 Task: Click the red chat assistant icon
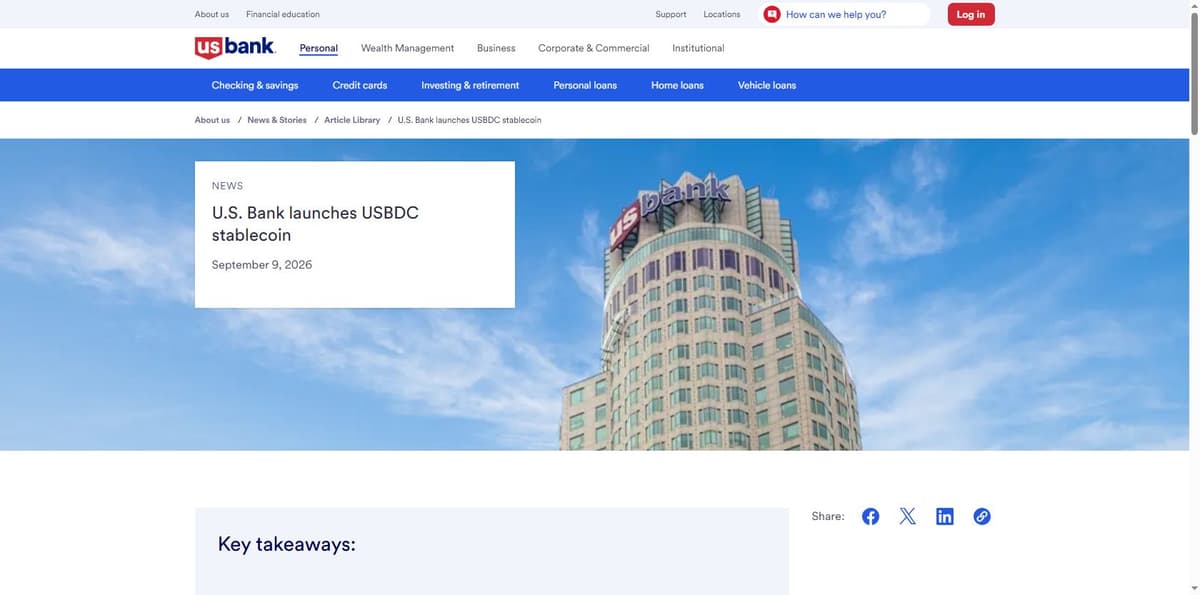coord(772,14)
